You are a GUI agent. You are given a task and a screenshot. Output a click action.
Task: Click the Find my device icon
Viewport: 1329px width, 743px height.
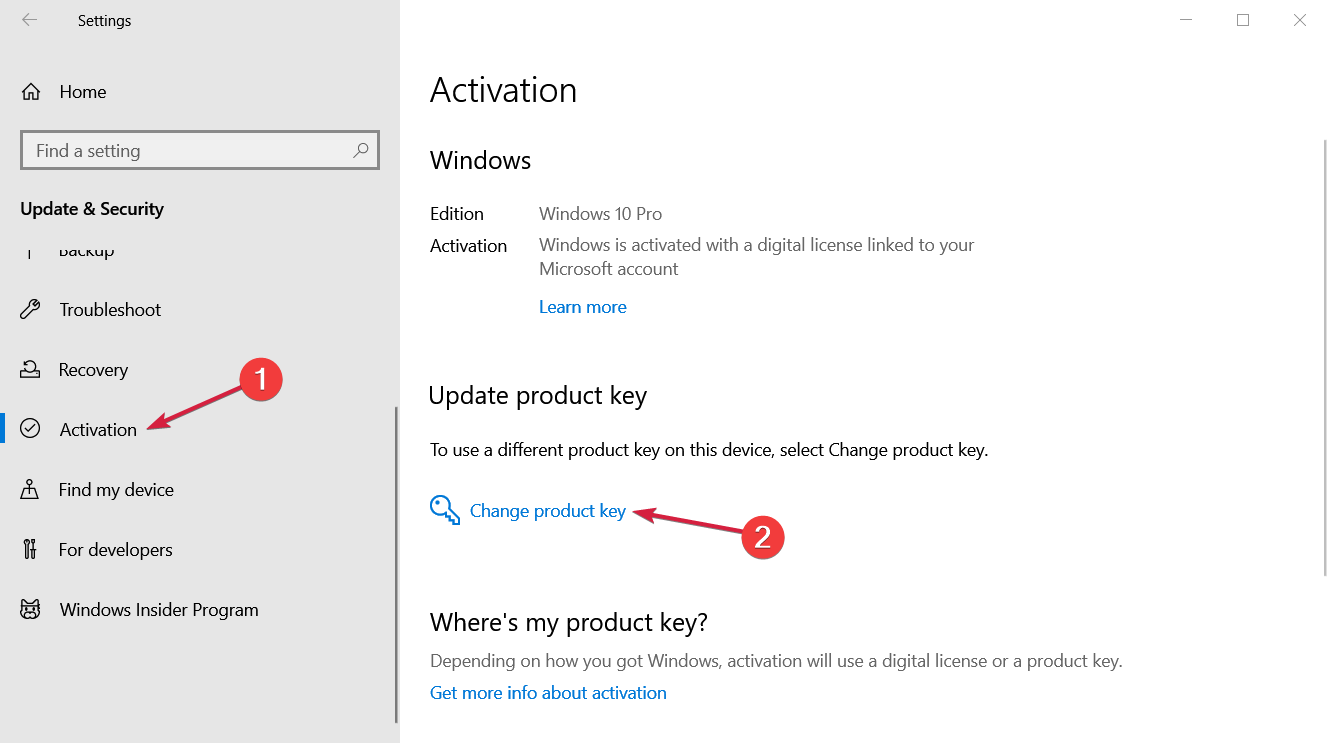[x=30, y=489]
